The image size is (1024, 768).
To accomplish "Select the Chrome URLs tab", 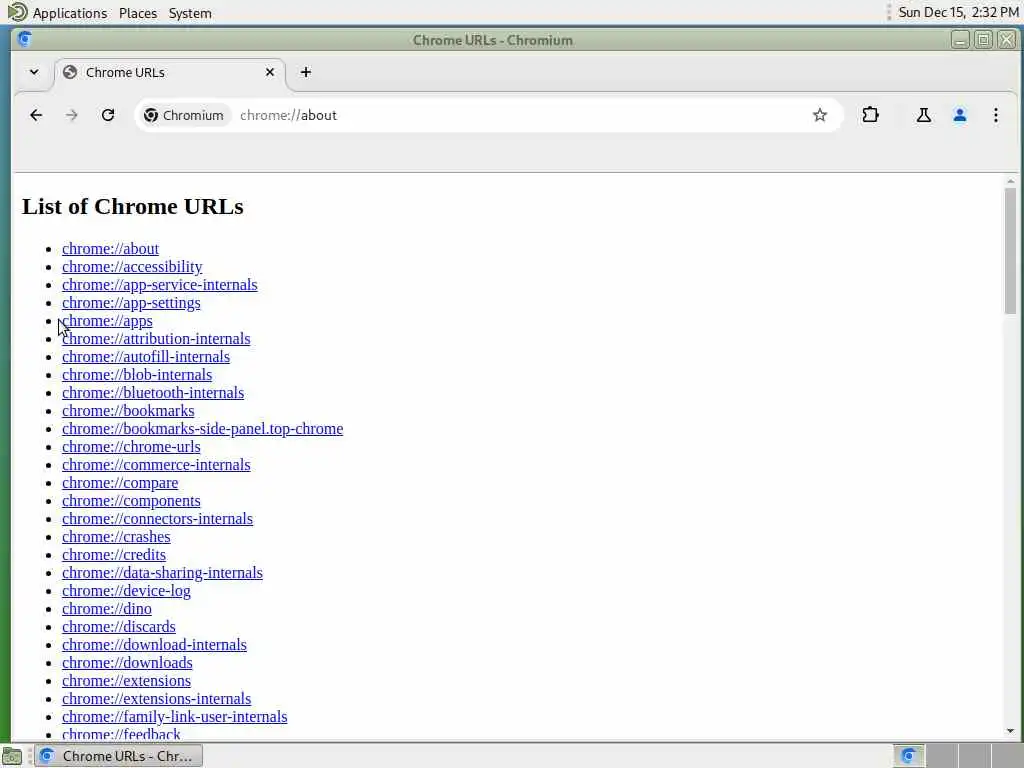I will point(170,72).
